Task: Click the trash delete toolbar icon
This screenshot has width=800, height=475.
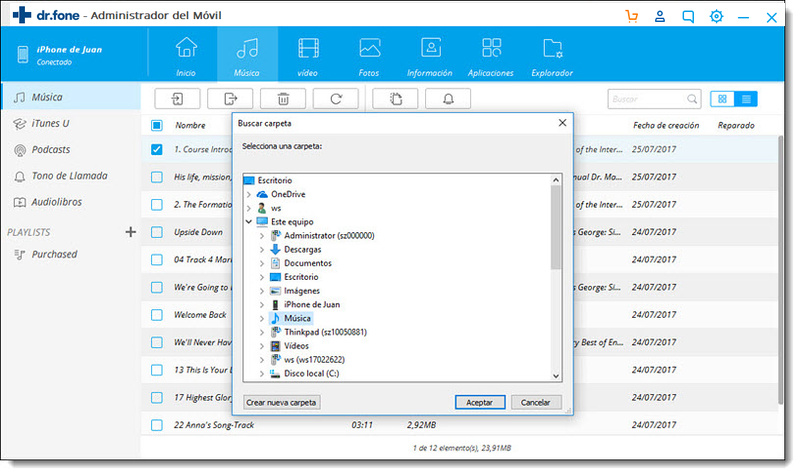Action: (x=283, y=98)
